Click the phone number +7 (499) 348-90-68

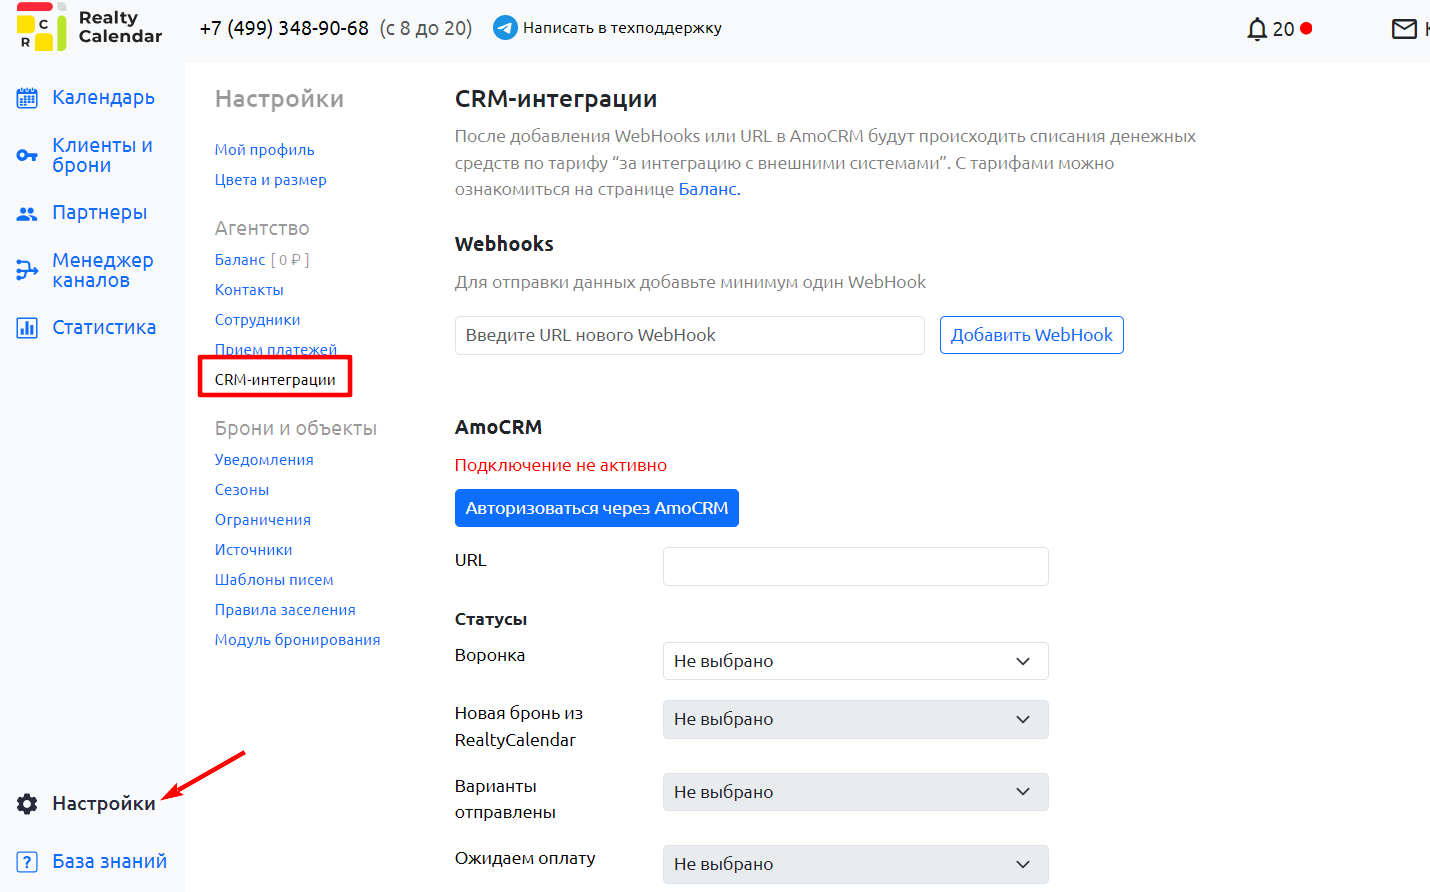click(284, 28)
